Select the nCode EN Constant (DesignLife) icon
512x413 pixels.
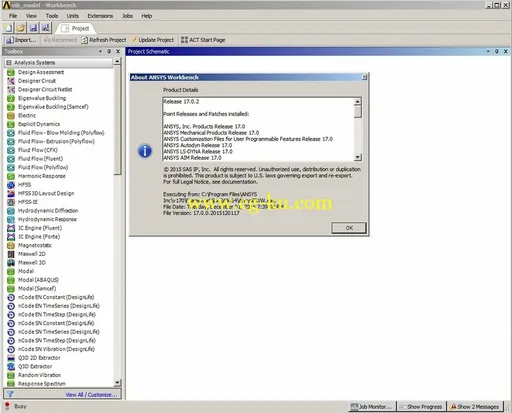(11, 298)
